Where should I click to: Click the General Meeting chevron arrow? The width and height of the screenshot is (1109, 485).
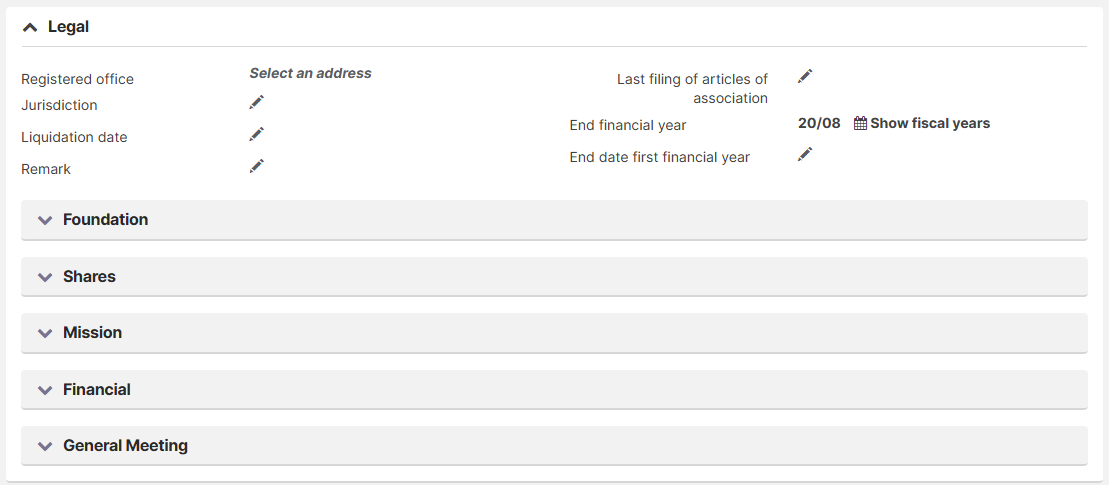45,447
